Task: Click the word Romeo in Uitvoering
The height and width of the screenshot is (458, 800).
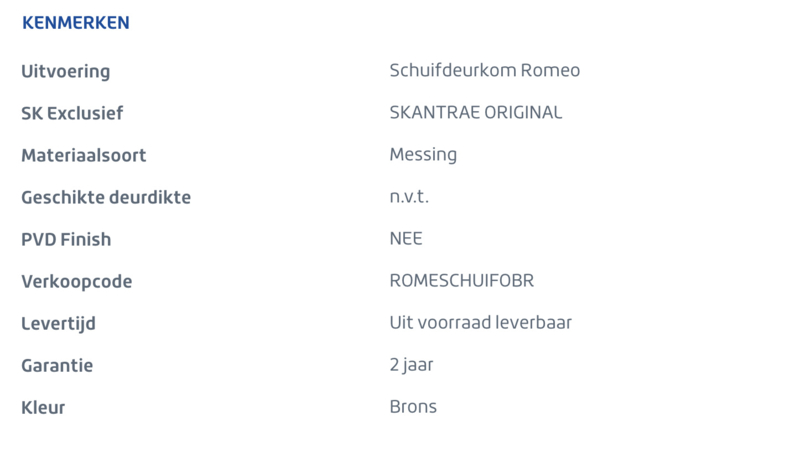Action: click(x=550, y=70)
